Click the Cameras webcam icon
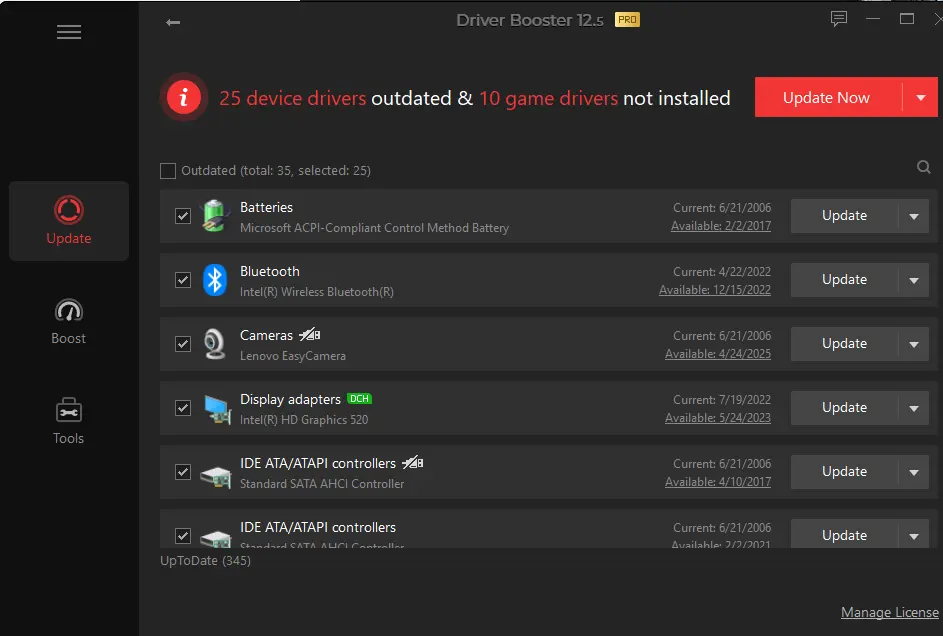The width and height of the screenshot is (943, 636). [214, 344]
